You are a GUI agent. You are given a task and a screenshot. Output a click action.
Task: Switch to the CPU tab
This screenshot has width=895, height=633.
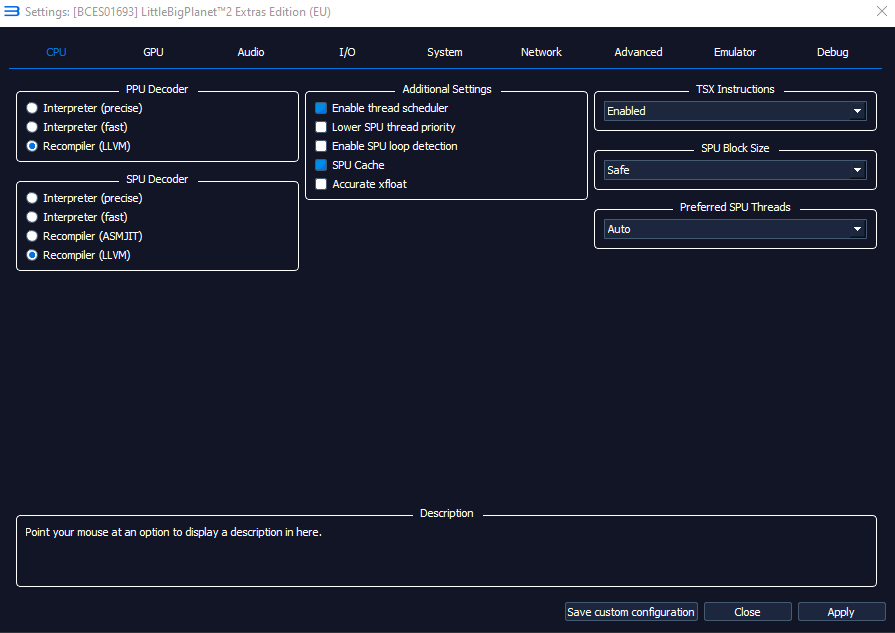click(56, 52)
